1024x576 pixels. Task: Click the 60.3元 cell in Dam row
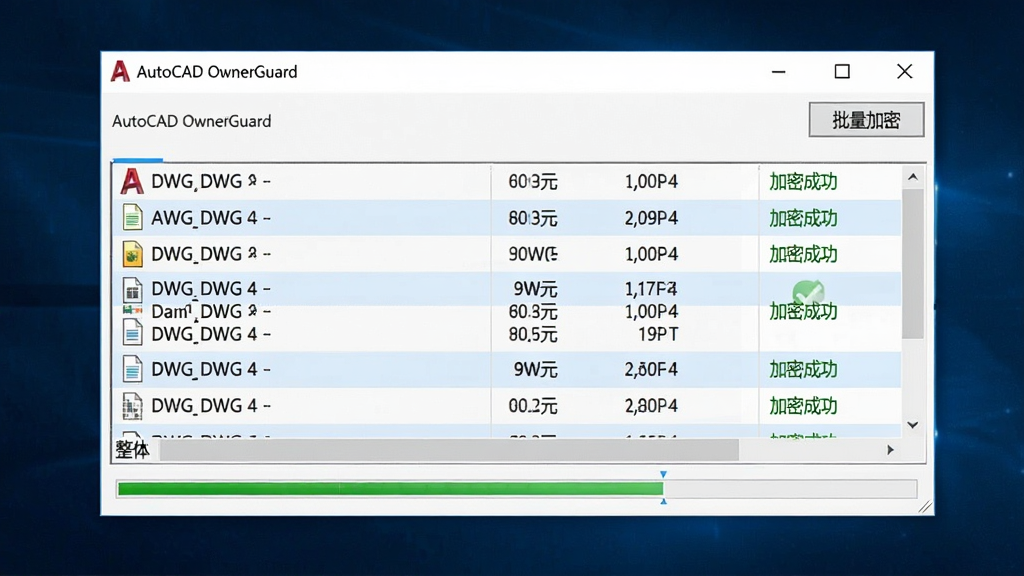[533, 312]
